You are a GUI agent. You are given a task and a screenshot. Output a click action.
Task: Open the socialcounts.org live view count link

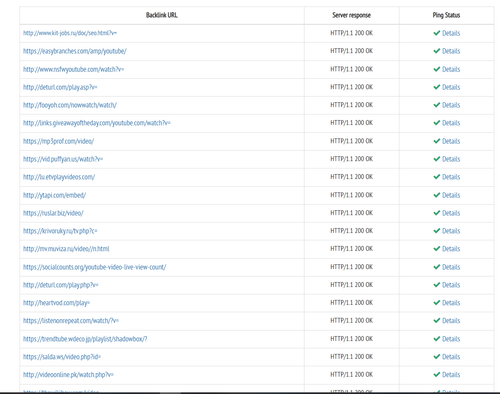pos(95,267)
